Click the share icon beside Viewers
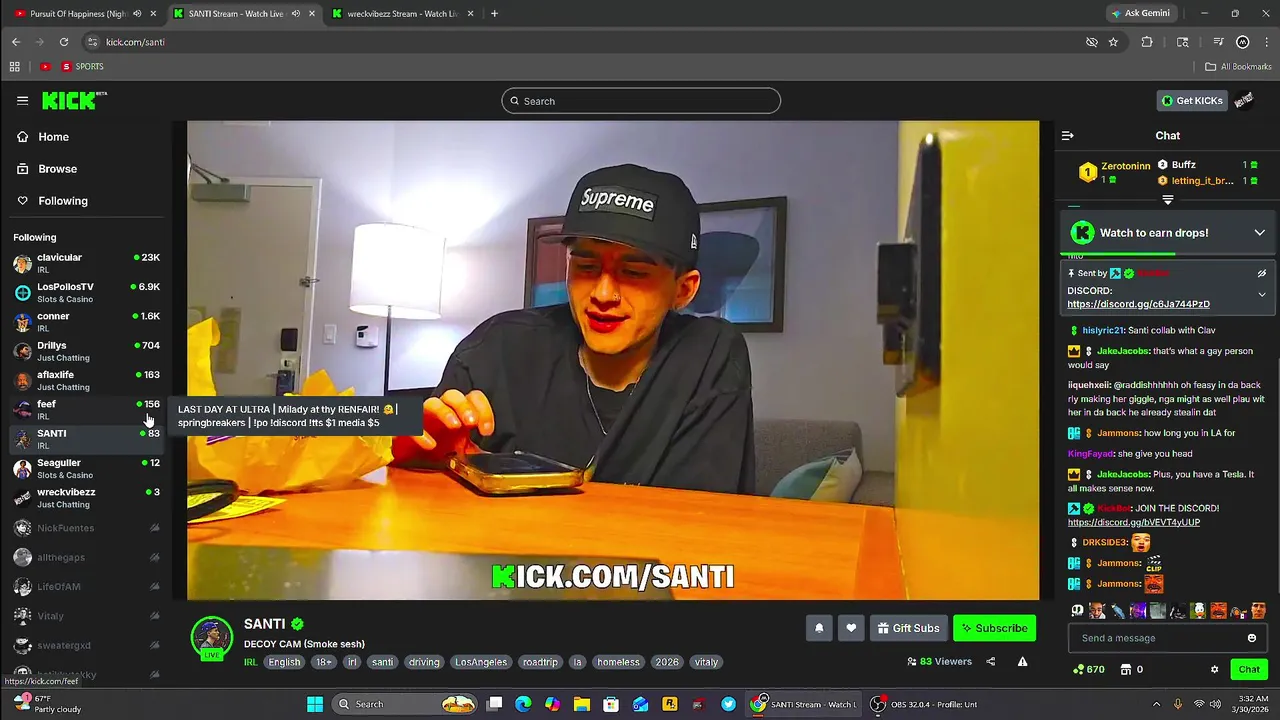The width and height of the screenshot is (1280, 720). [x=991, y=661]
